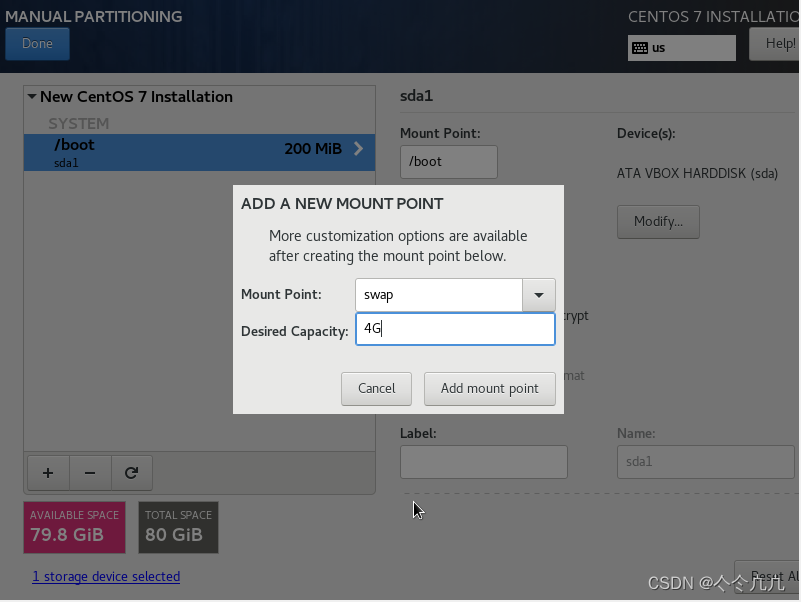Click the Desired Capacity input field

pyautogui.click(x=455, y=329)
